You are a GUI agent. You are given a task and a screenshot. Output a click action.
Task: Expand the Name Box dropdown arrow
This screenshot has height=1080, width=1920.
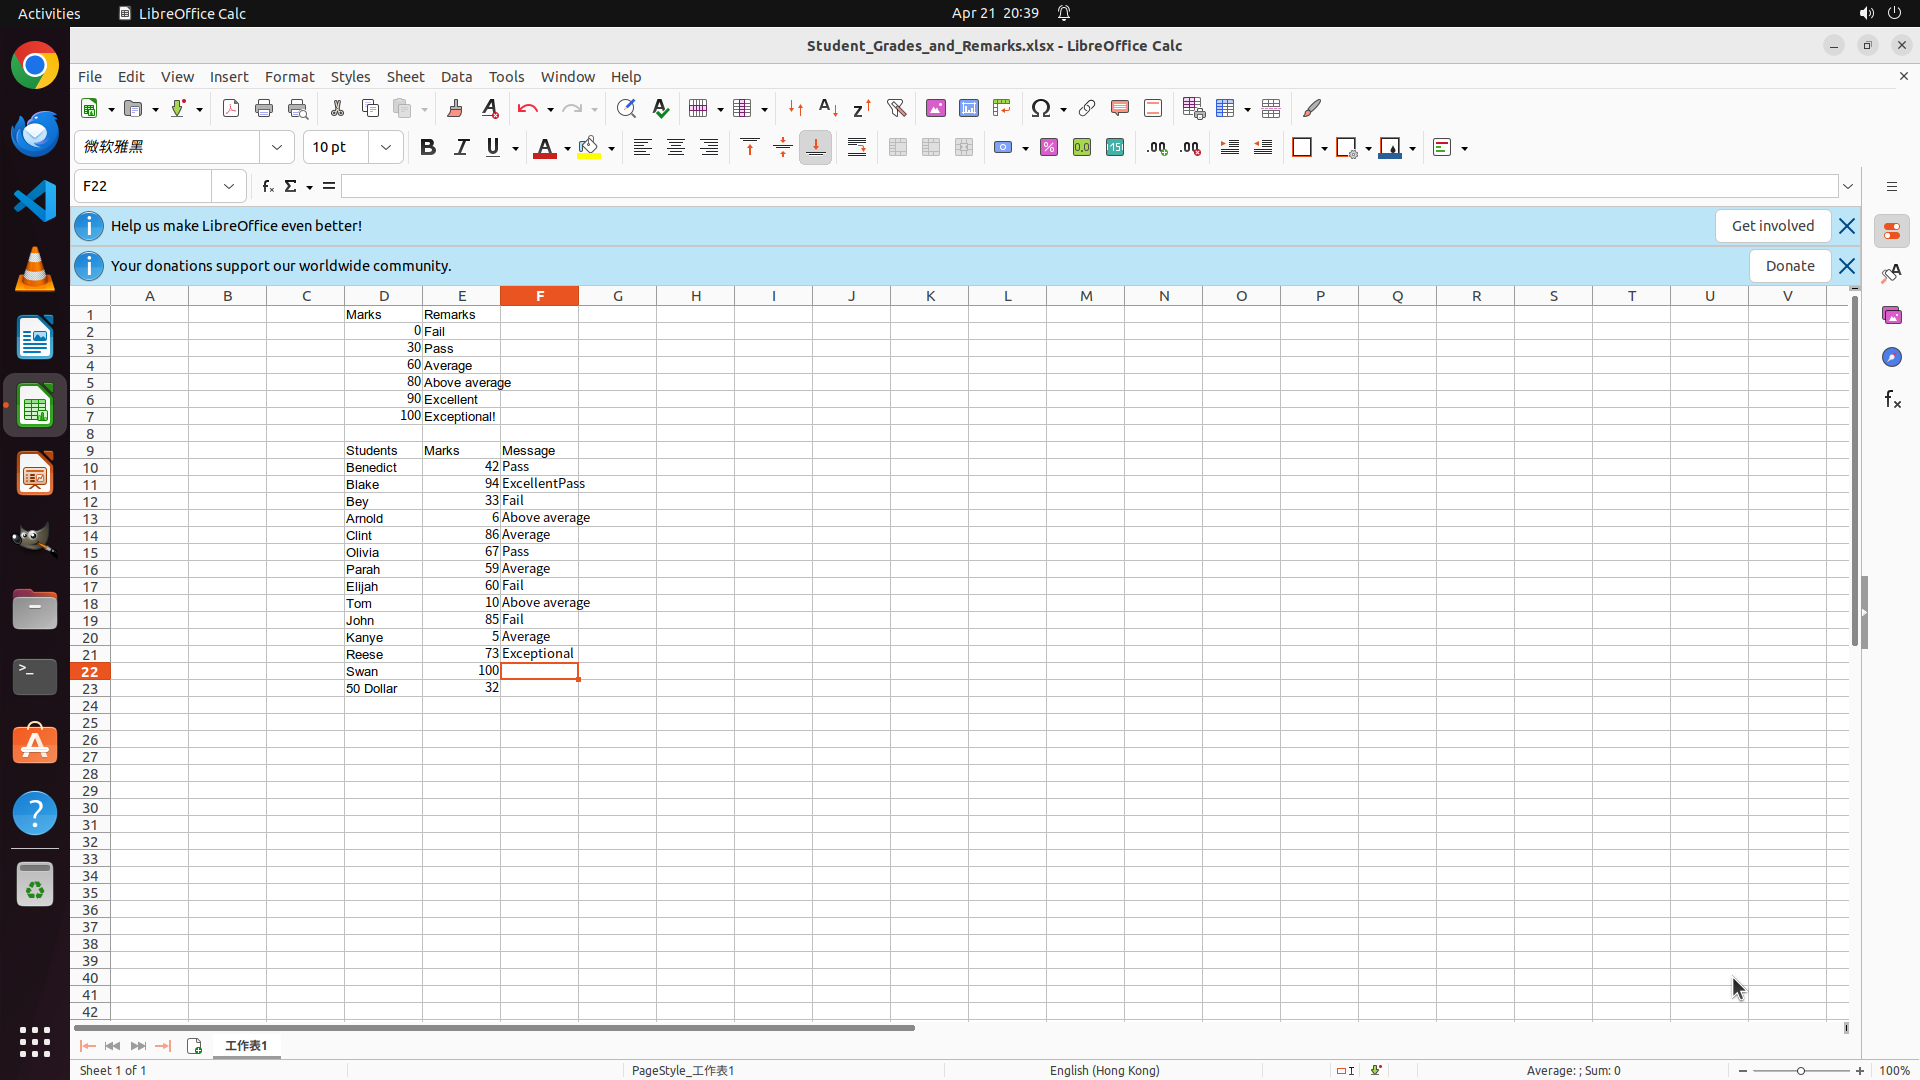pyautogui.click(x=229, y=186)
